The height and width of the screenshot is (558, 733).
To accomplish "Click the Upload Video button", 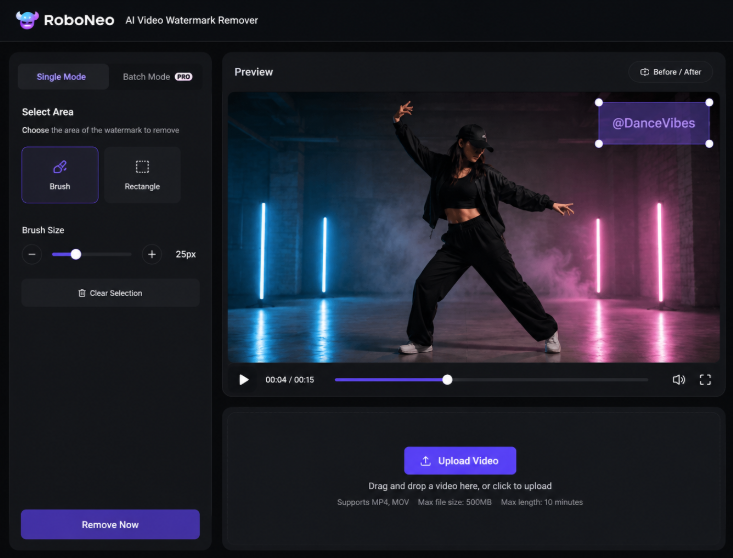I will [x=460, y=461].
